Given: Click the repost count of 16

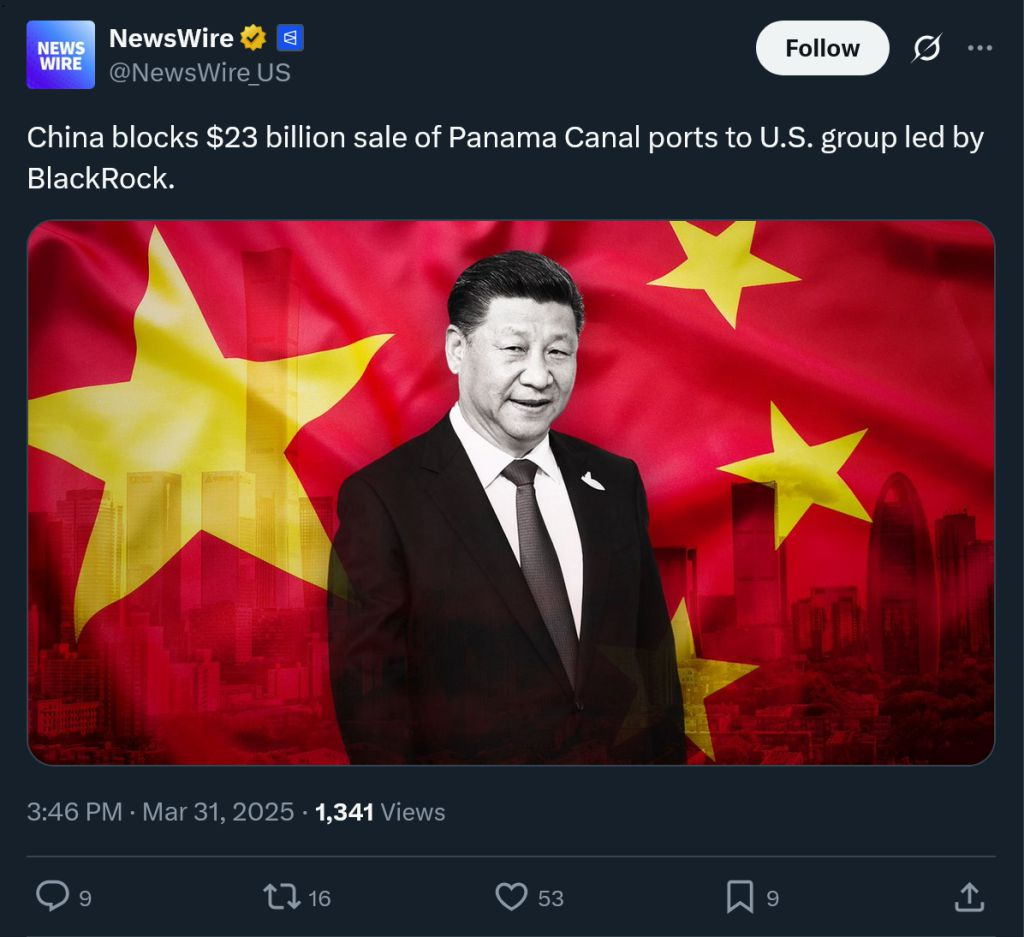Looking at the screenshot, I should [319, 898].
